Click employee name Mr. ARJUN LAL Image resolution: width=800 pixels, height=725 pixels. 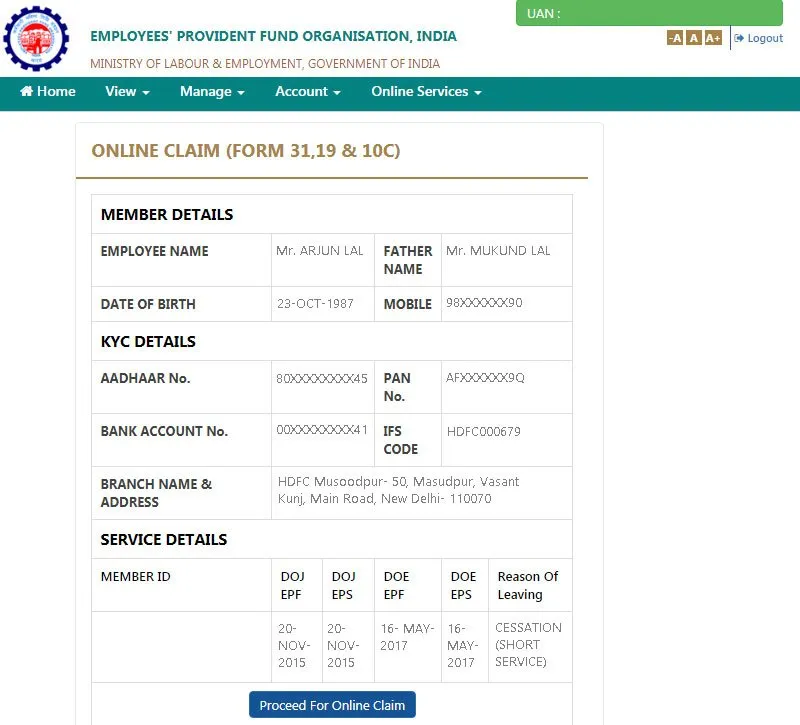(319, 251)
